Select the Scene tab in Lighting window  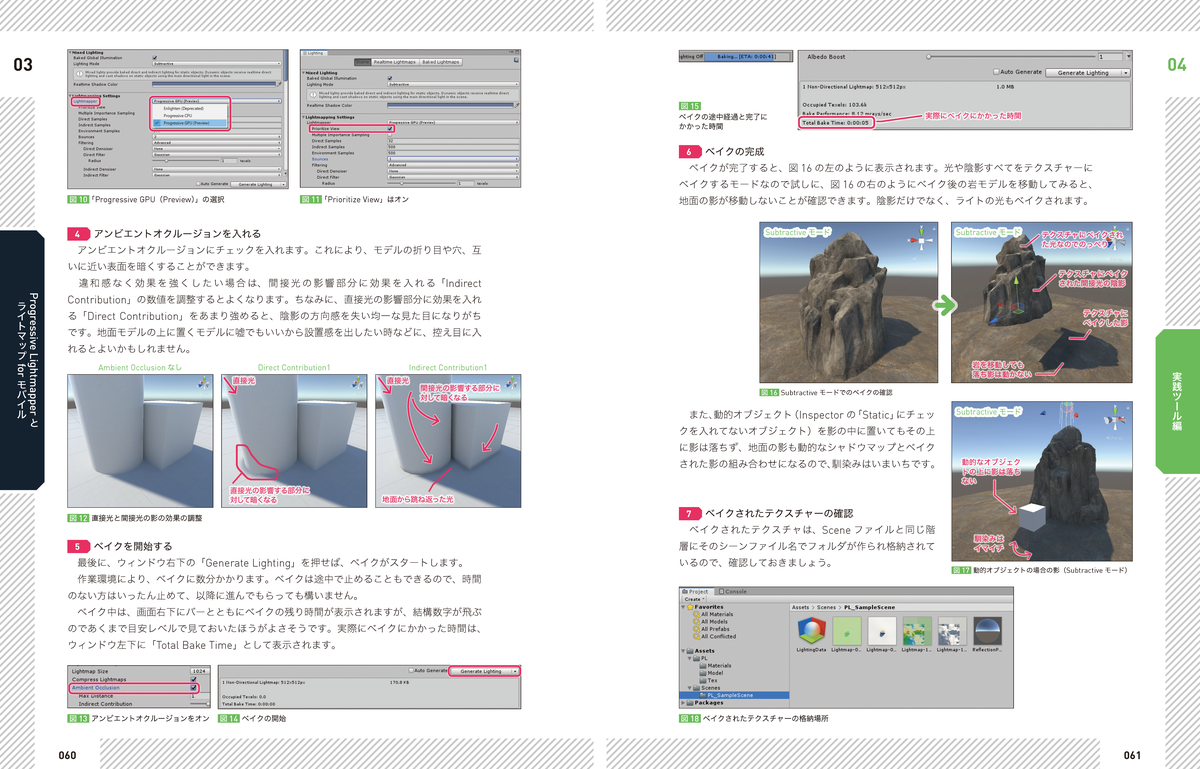[x=363, y=62]
